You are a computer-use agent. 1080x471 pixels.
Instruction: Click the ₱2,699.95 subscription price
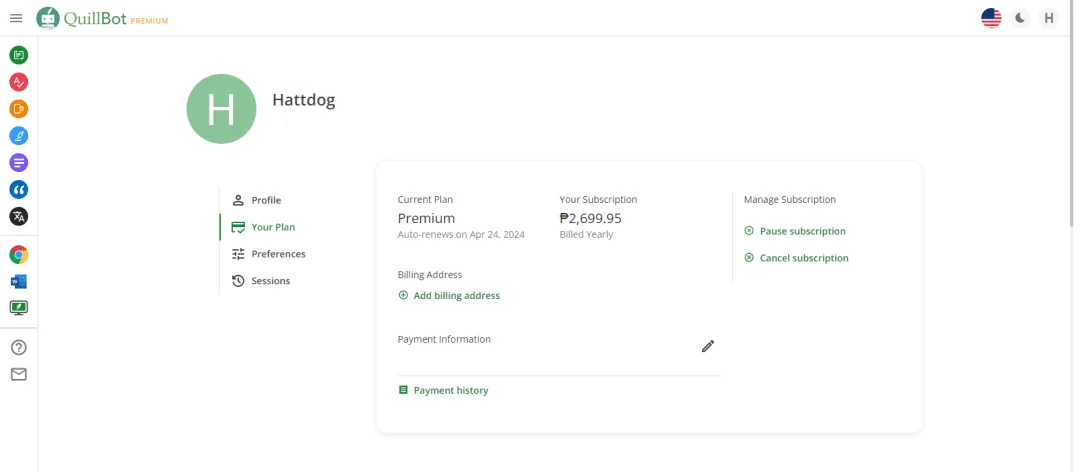tap(590, 218)
